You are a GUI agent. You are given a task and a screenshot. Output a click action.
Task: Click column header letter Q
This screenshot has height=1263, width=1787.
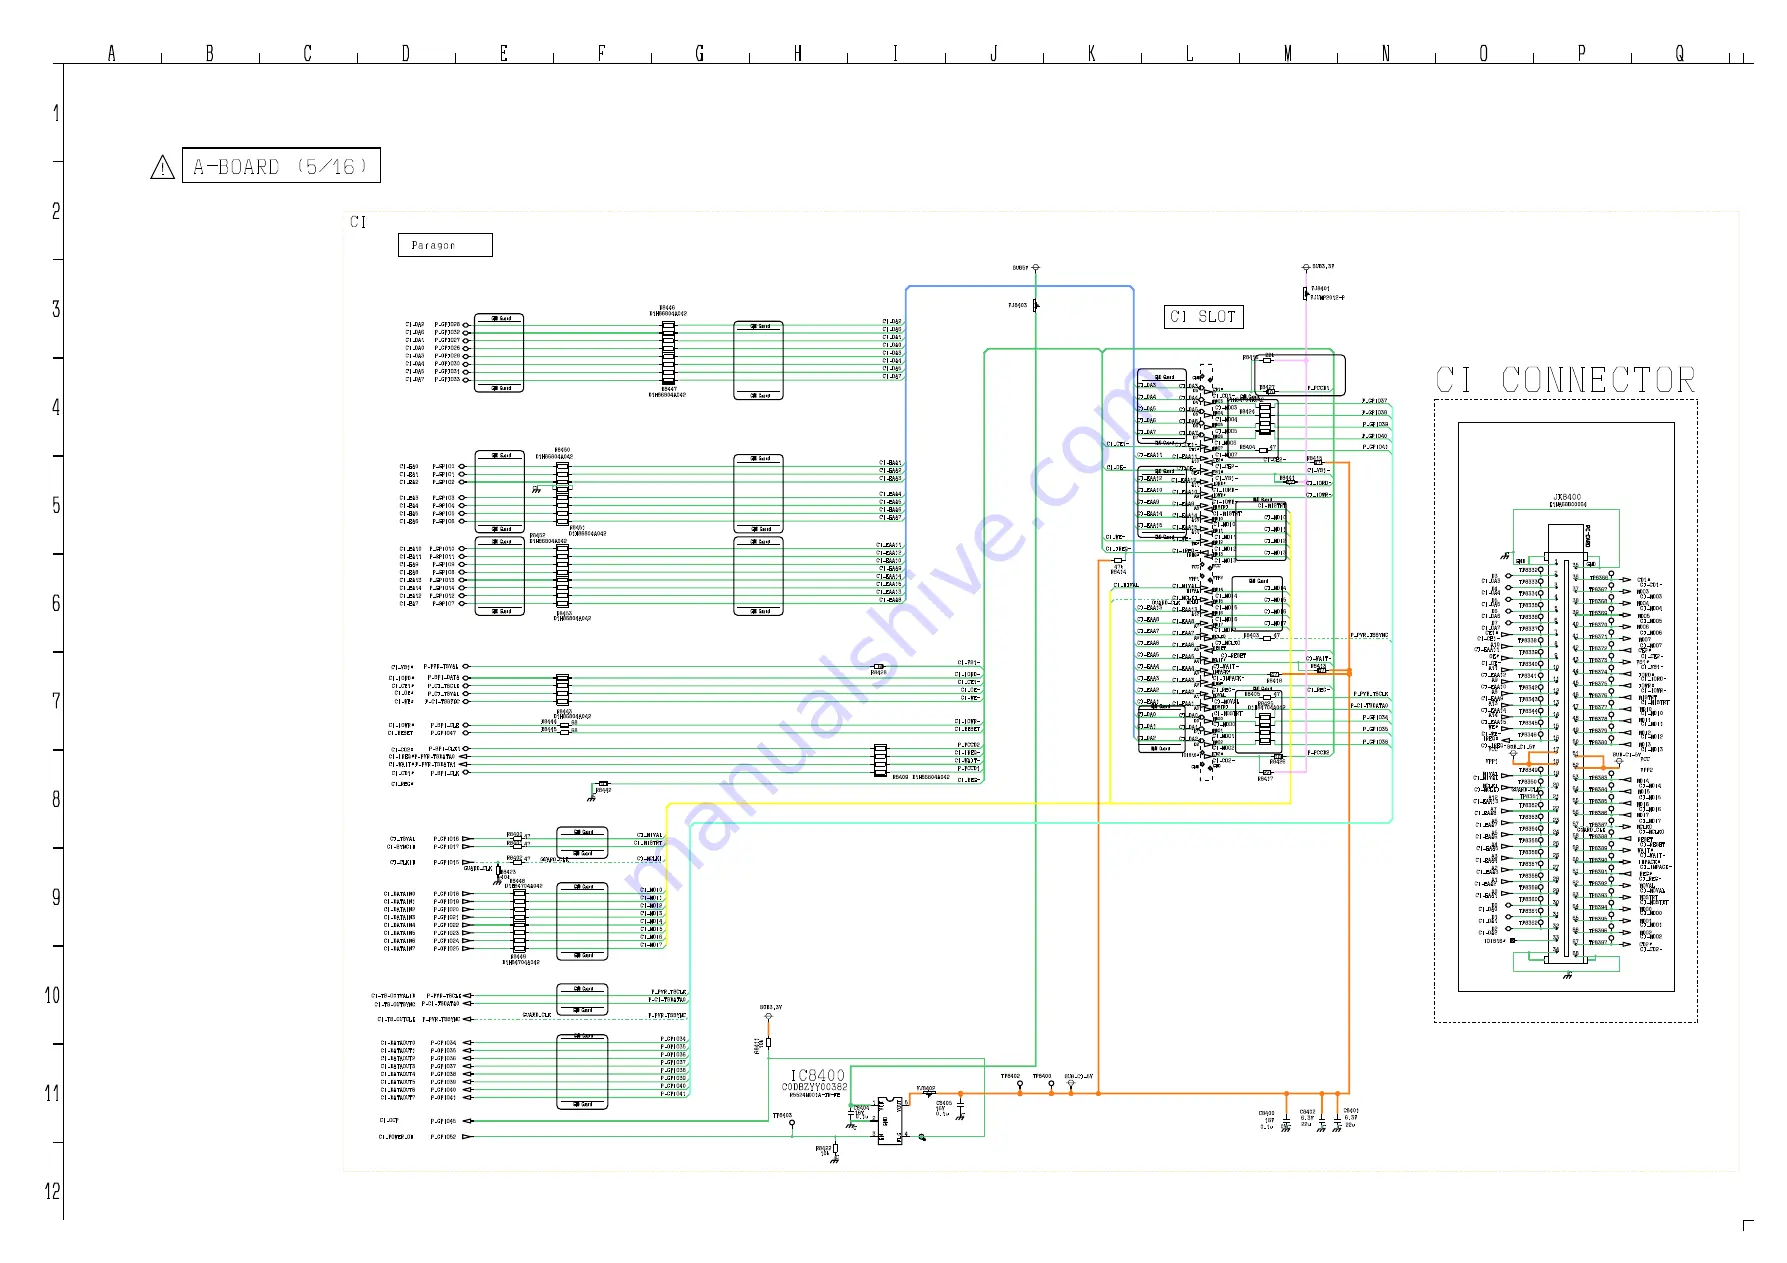1679,53
